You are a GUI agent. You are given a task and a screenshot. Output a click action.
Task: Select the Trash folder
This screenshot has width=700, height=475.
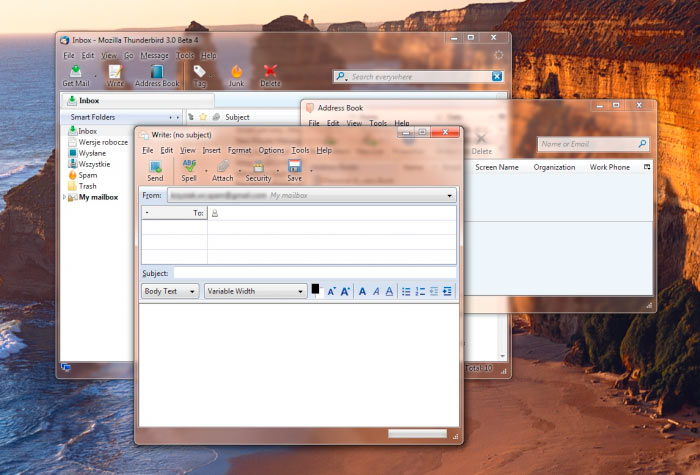[x=88, y=186]
